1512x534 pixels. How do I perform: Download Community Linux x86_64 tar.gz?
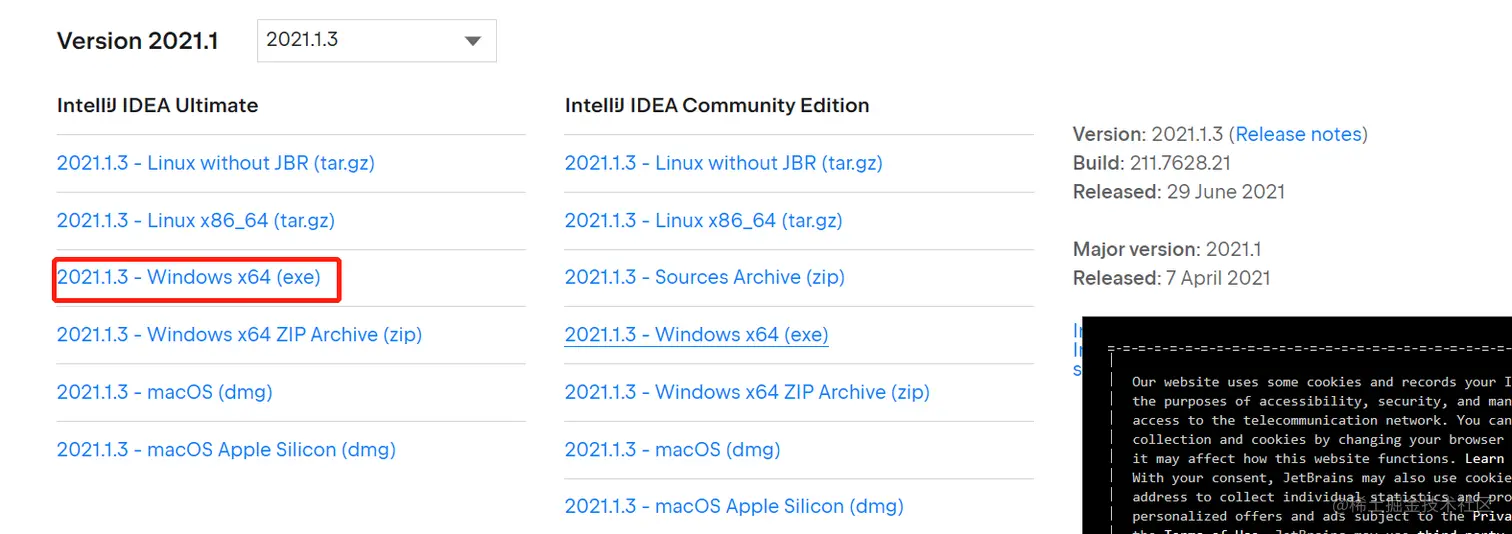tap(703, 220)
